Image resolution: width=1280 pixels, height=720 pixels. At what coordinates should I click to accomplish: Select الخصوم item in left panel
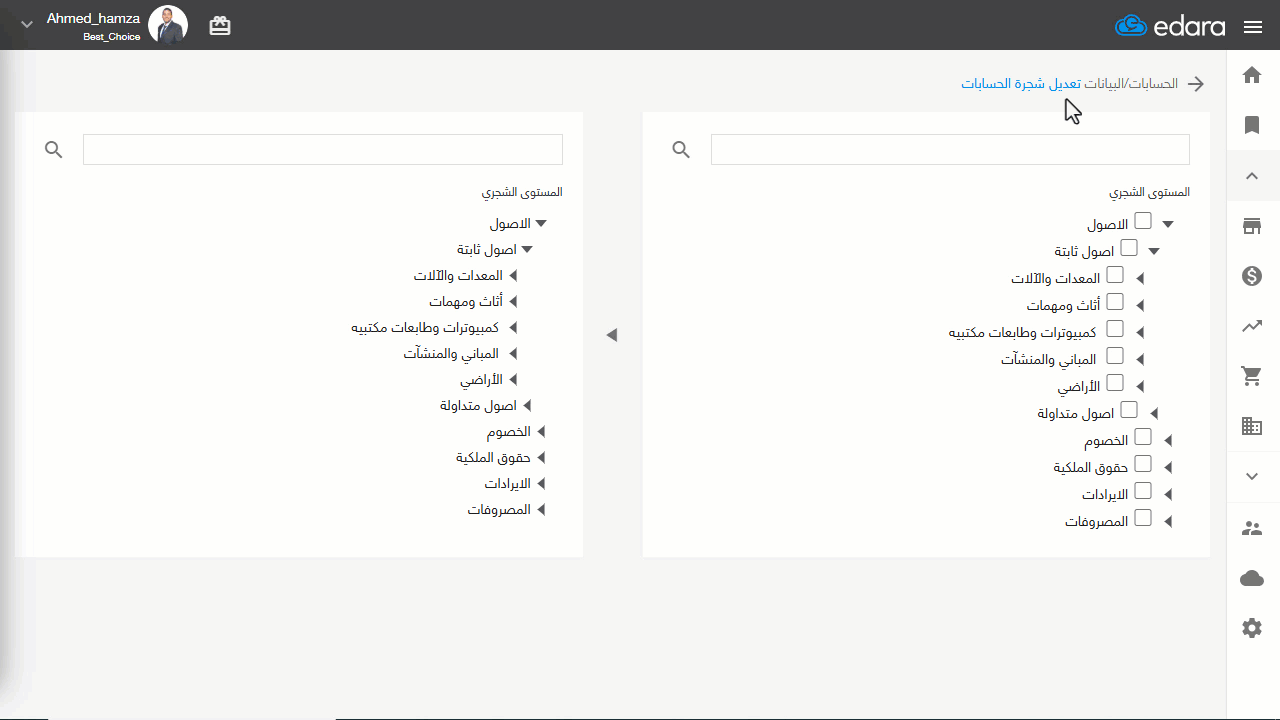point(509,432)
